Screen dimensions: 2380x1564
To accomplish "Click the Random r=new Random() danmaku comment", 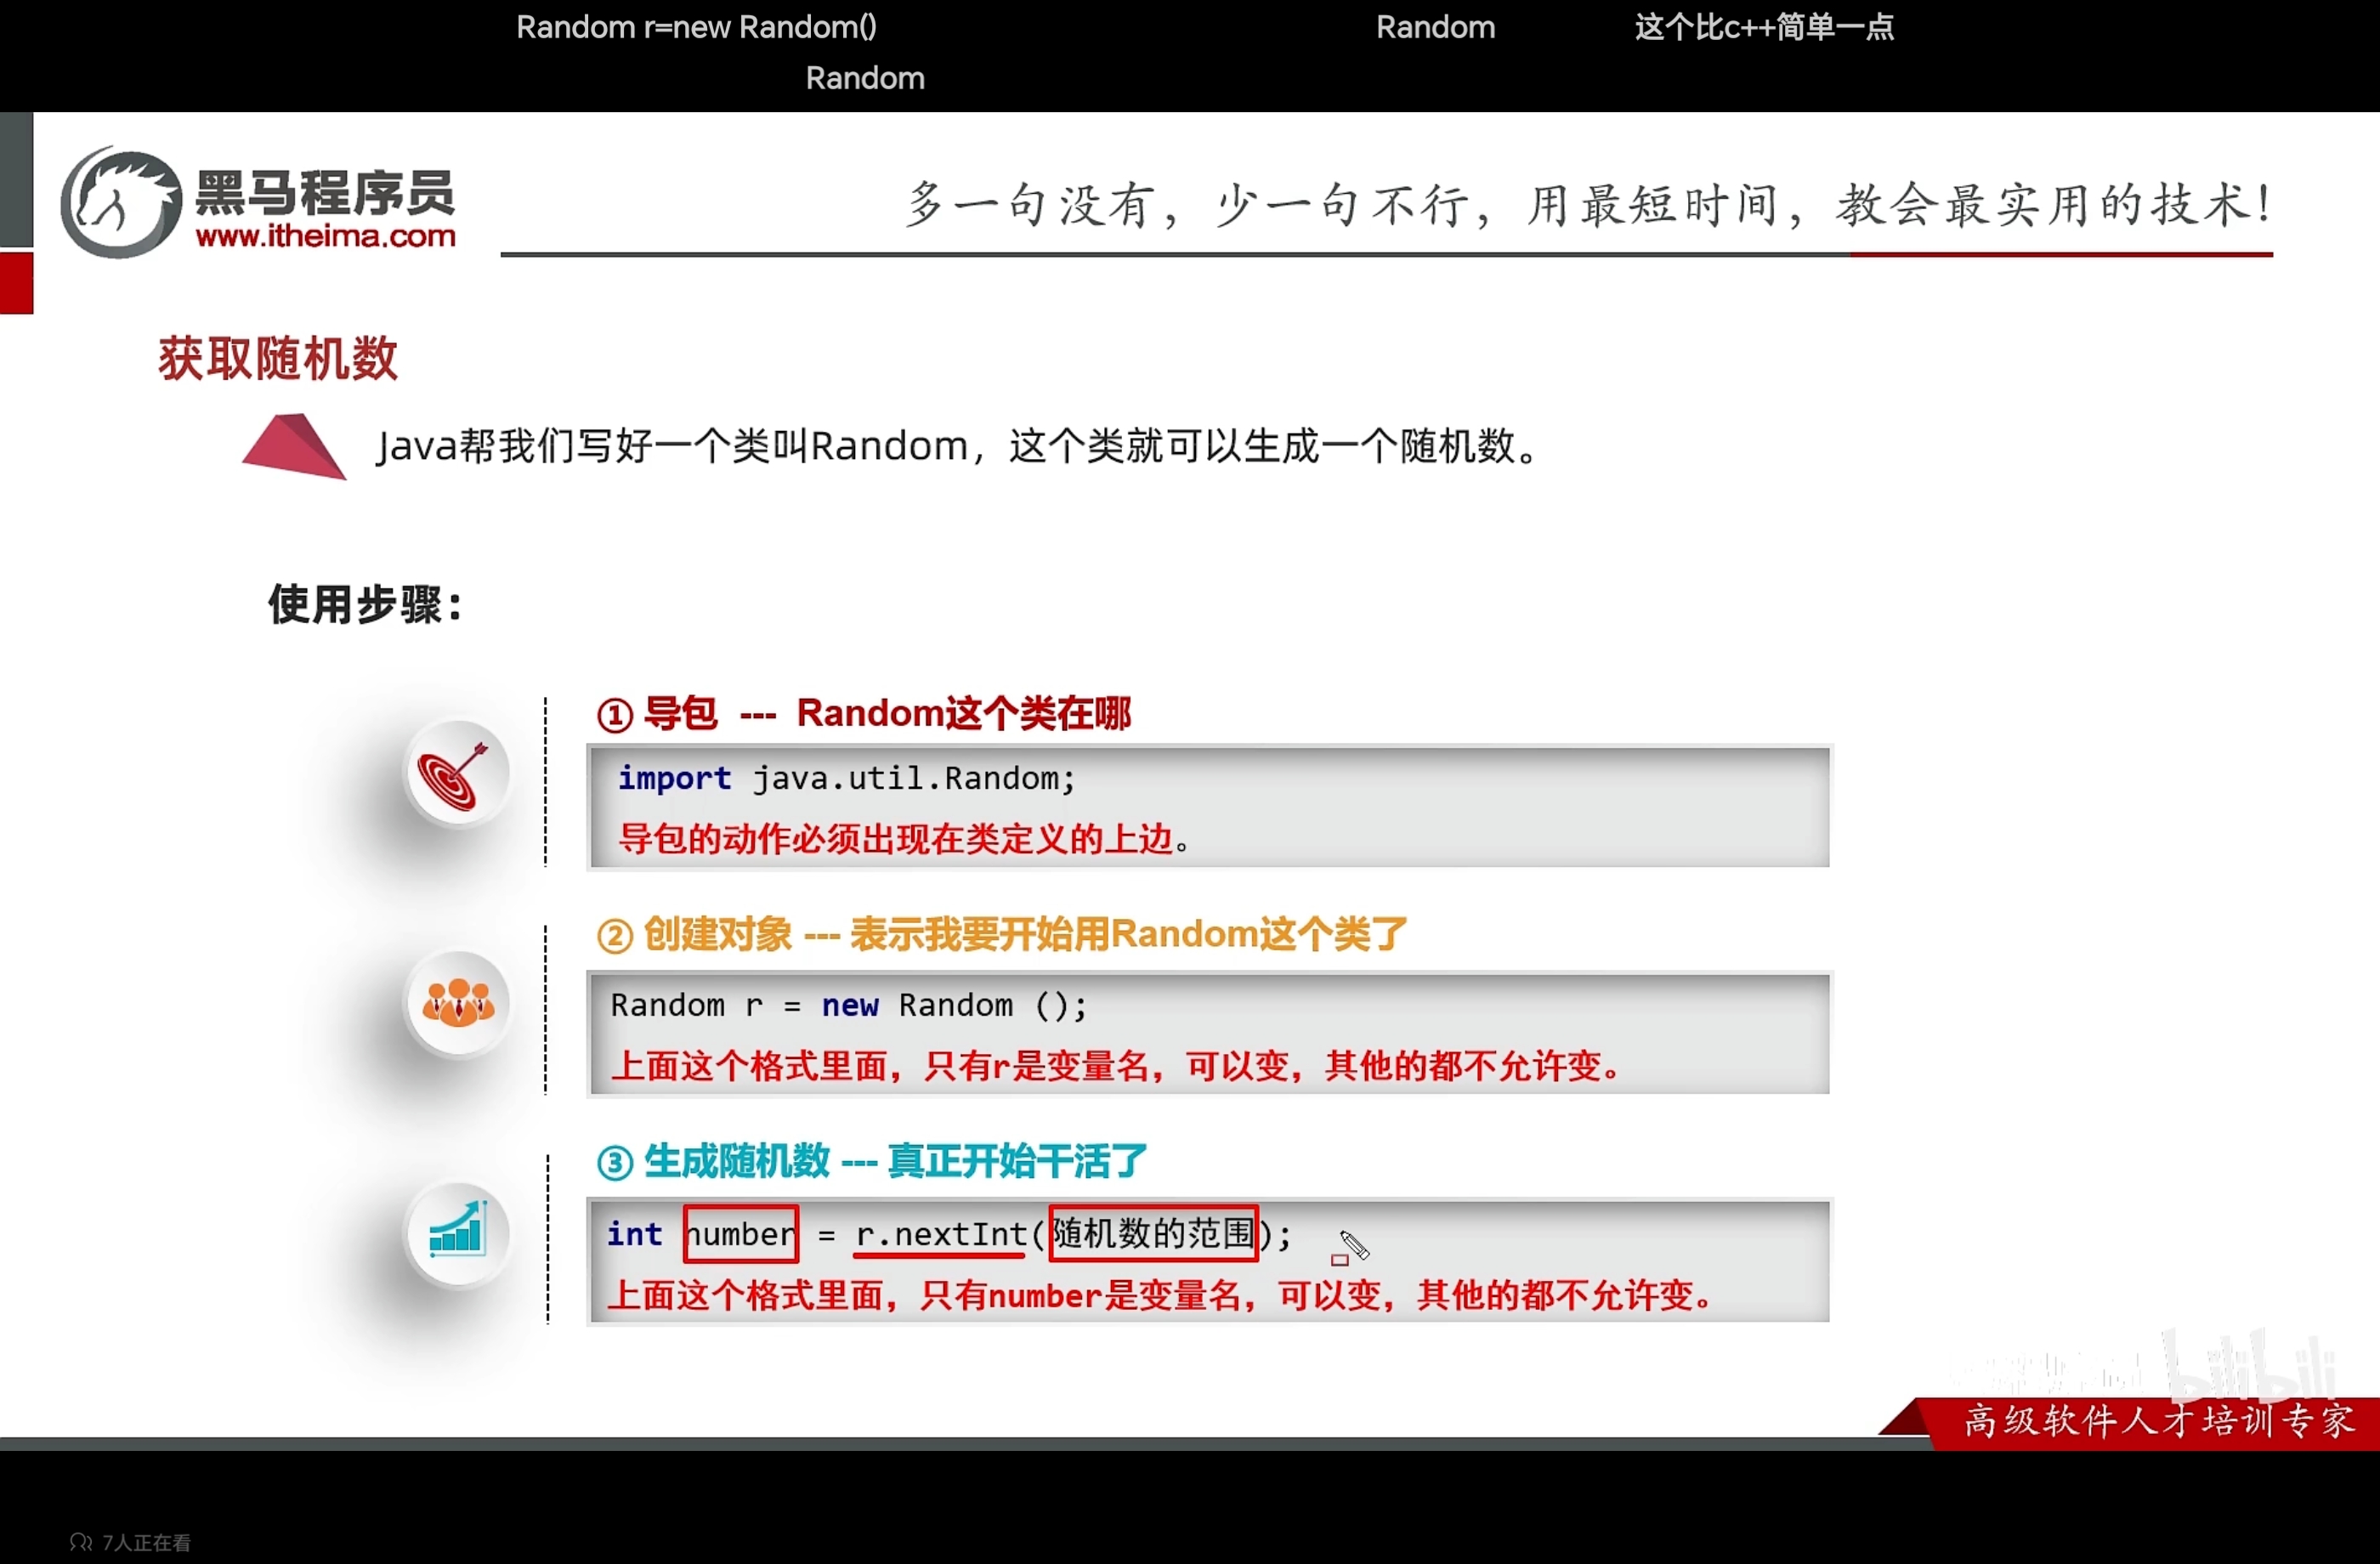I will tap(696, 27).
